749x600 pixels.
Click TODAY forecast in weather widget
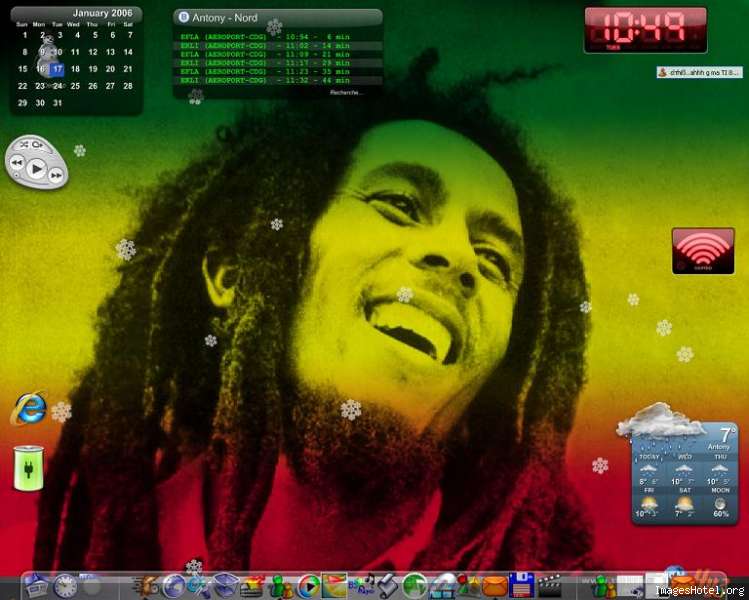[648, 470]
